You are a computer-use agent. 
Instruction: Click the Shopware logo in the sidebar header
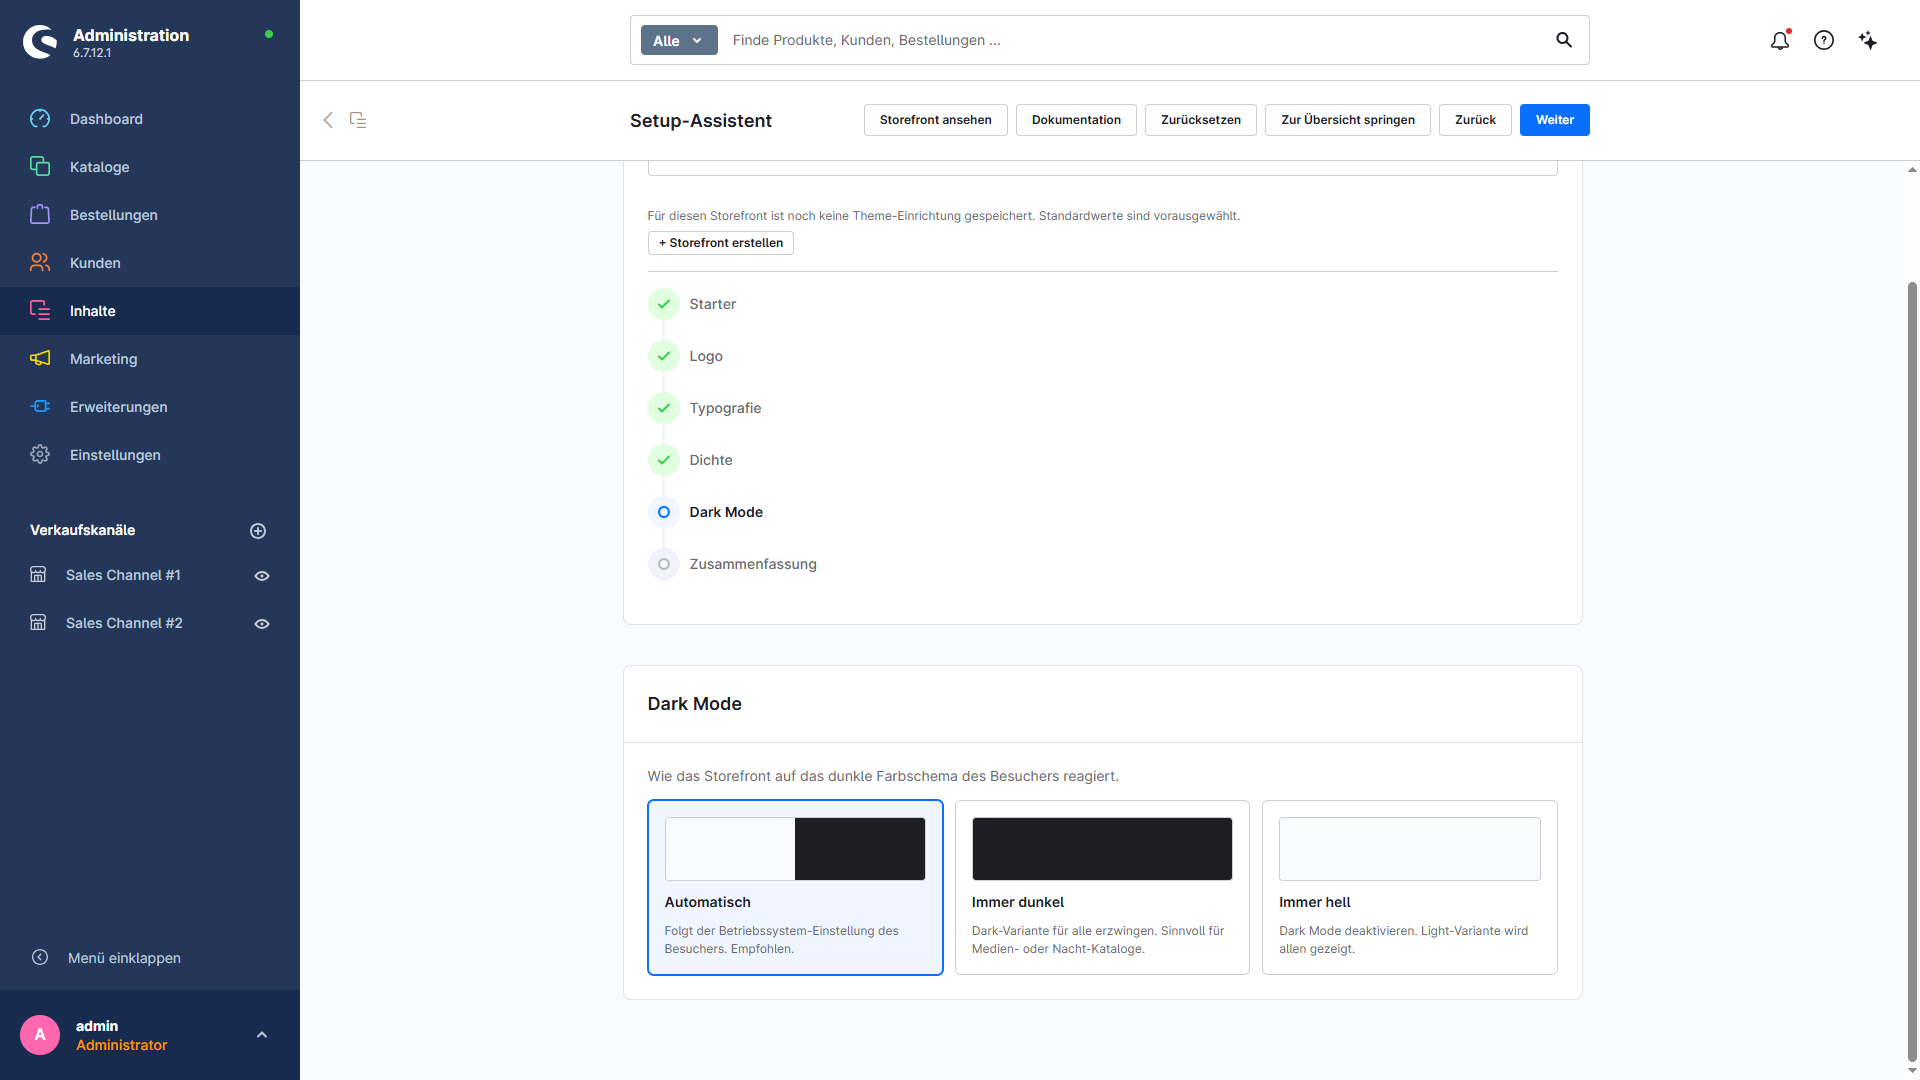[x=40, y=41]
